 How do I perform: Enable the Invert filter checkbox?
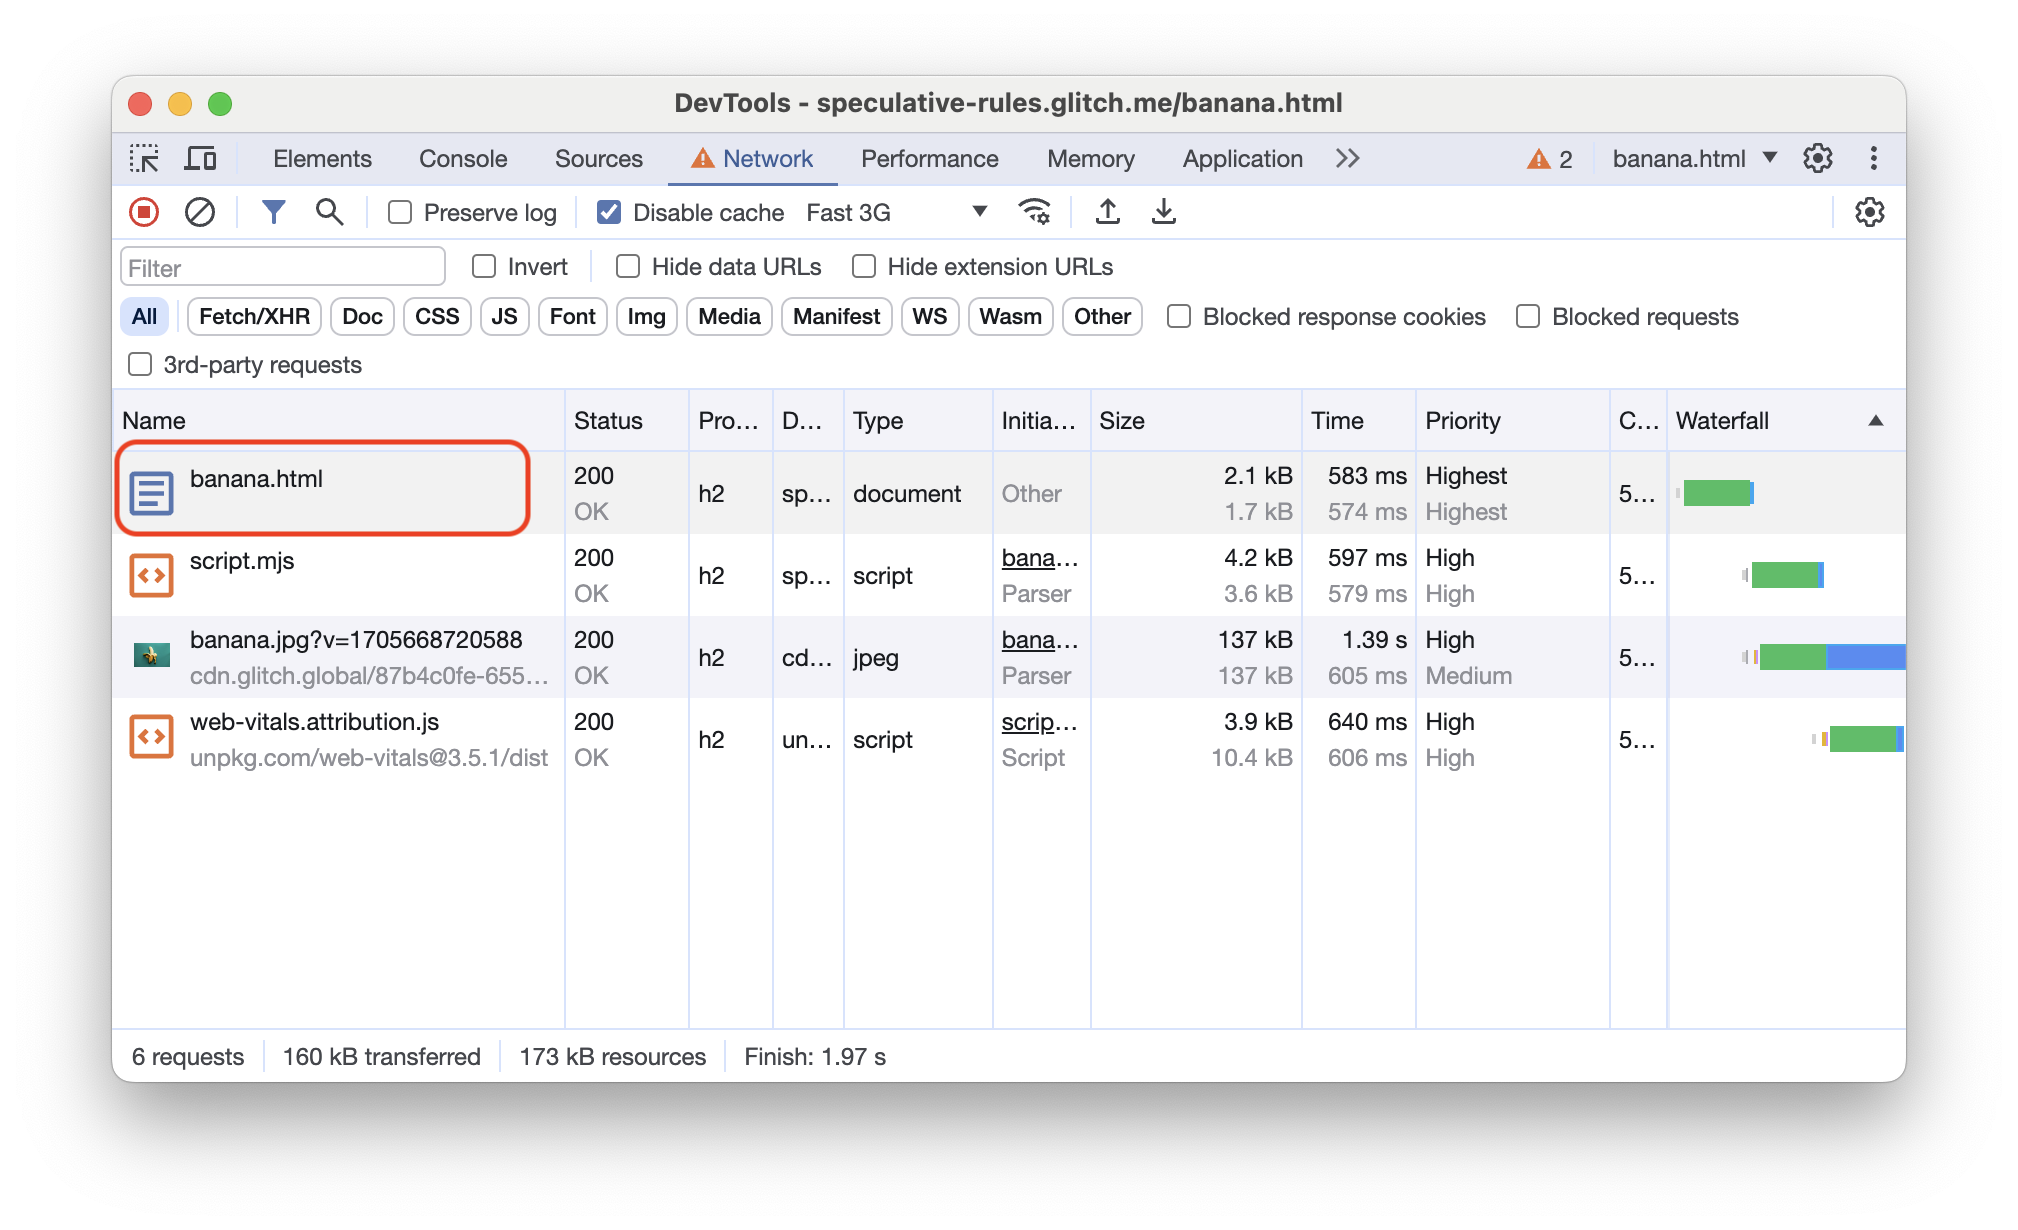pos(484,265)
